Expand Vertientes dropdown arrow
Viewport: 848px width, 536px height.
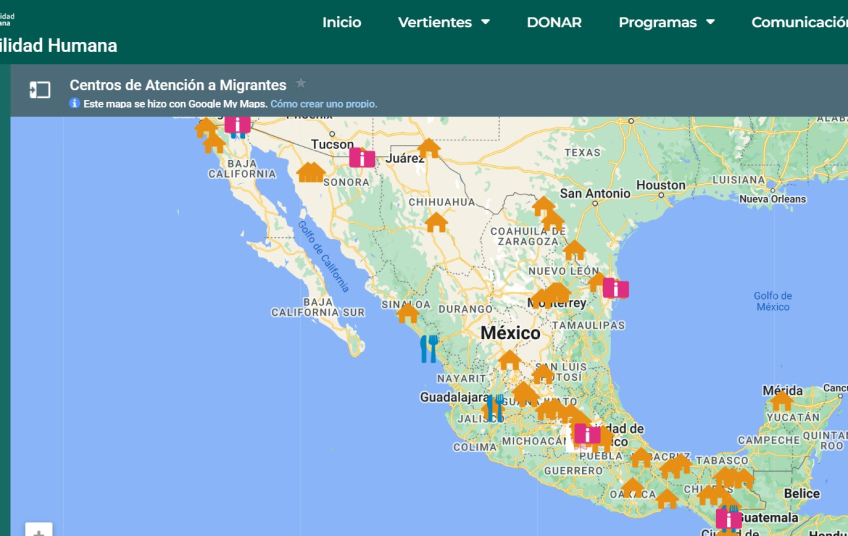486,22
